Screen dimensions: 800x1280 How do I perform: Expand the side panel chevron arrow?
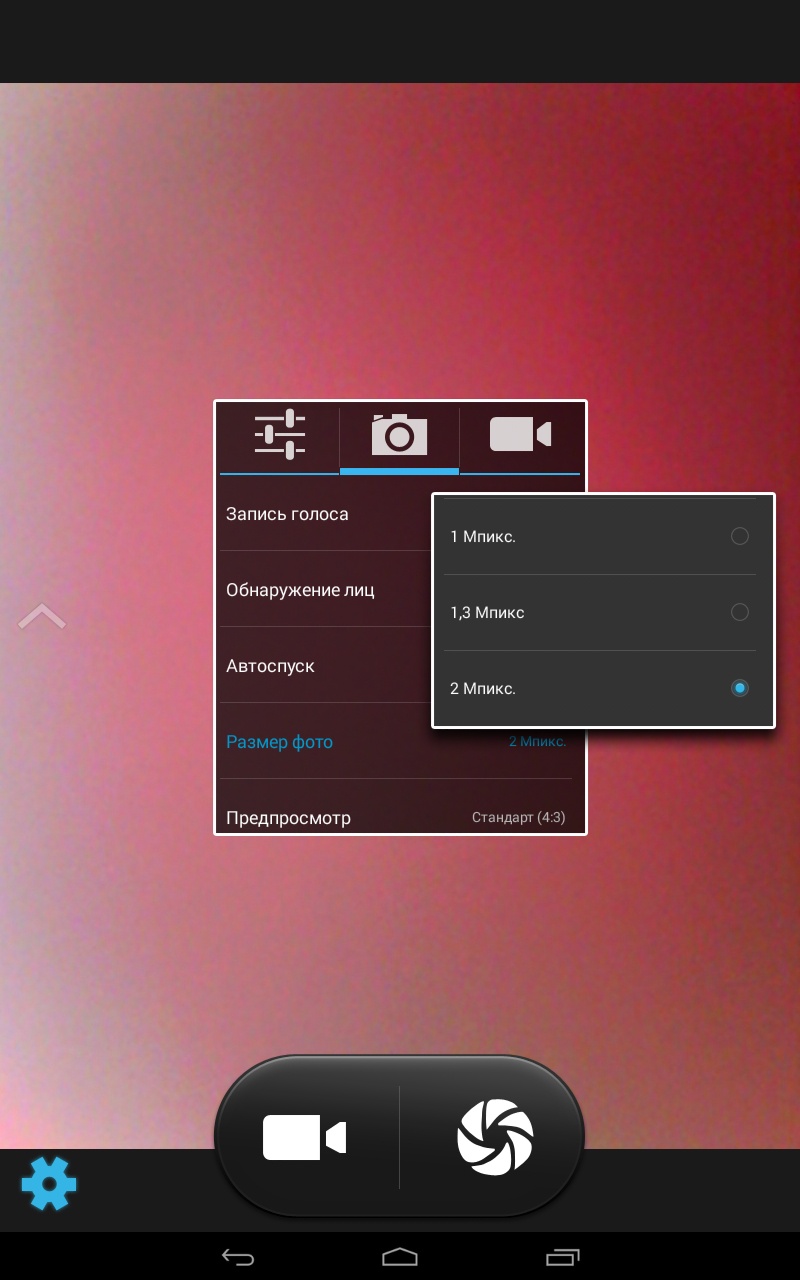pyautogui.click(x=42, y=617)
